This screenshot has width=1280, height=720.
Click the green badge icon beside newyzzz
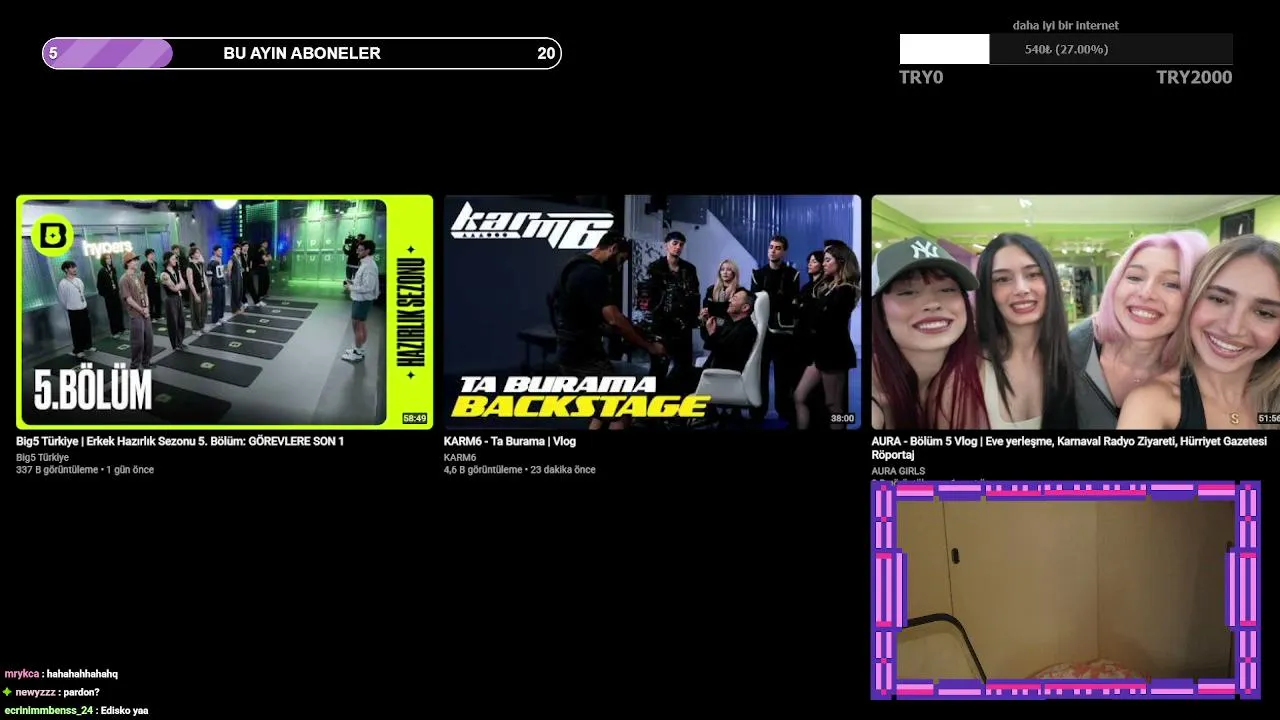tap(8, 692)
